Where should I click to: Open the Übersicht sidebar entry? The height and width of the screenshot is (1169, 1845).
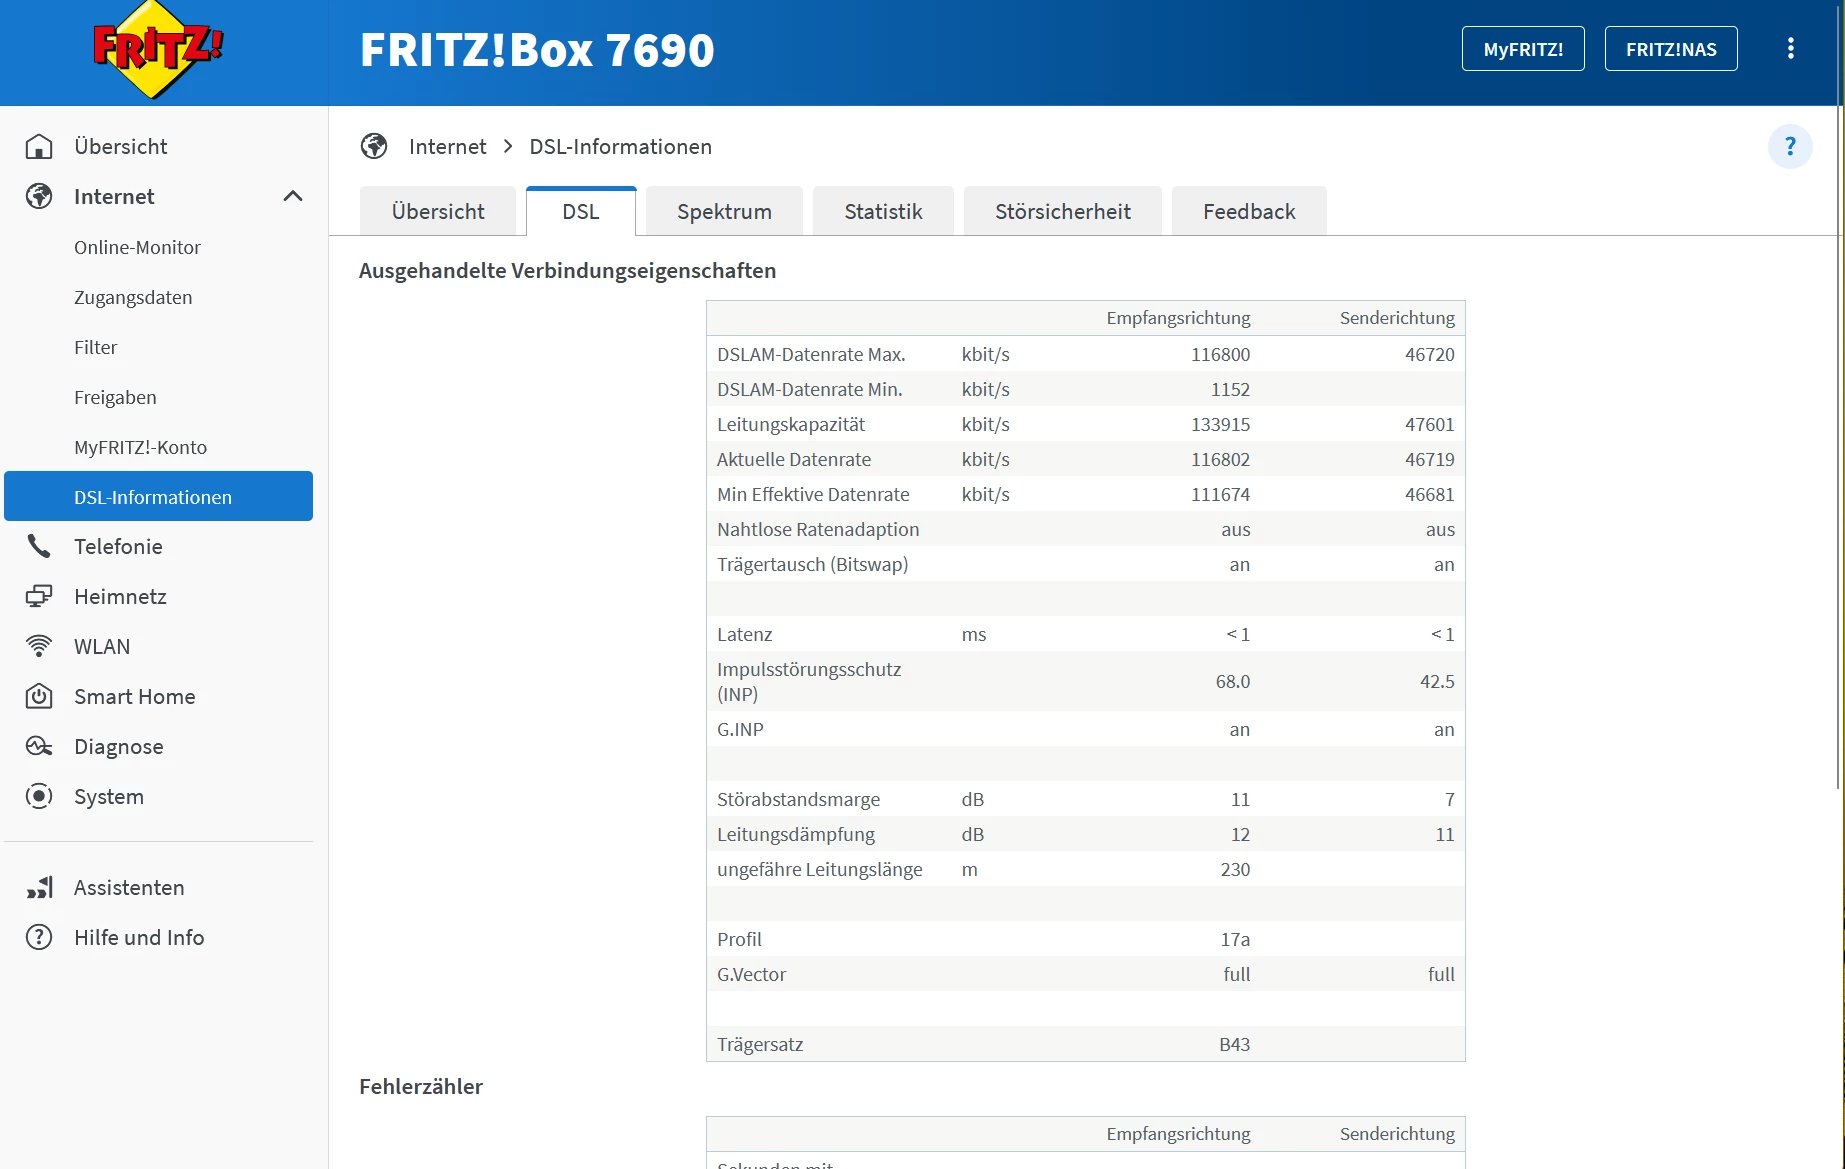tap(121, 147)
